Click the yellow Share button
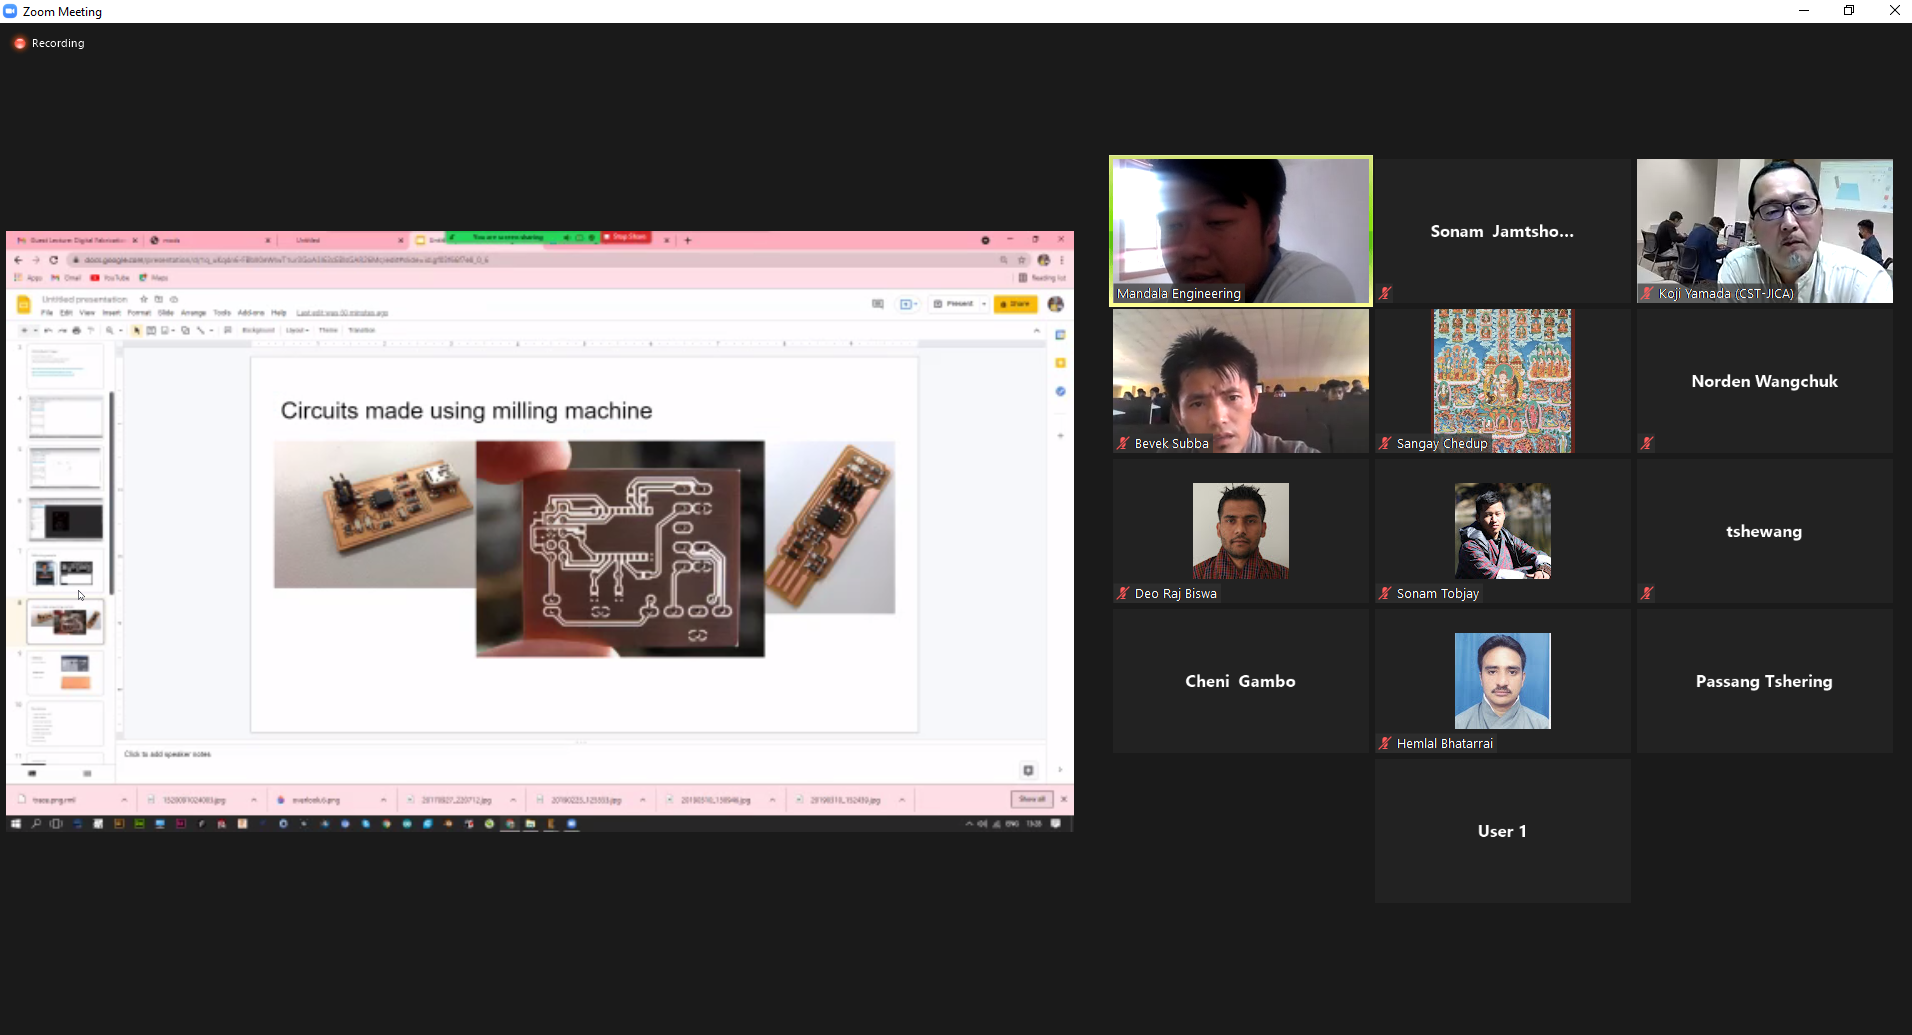Image resolution: width=1912 pixels, height=1035 pixels. [1015, 304]
